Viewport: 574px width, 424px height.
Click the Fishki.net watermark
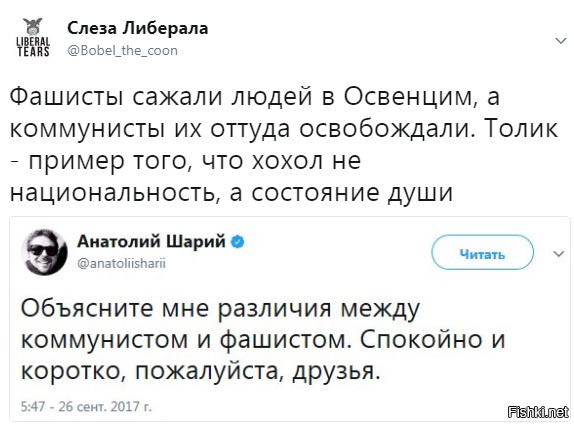539,412
